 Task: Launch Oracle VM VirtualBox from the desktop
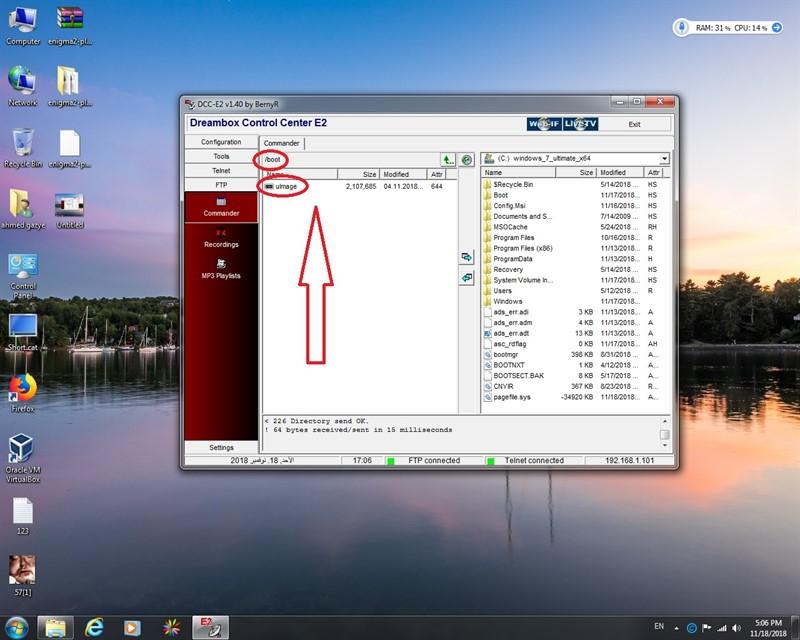pos(23,458)
